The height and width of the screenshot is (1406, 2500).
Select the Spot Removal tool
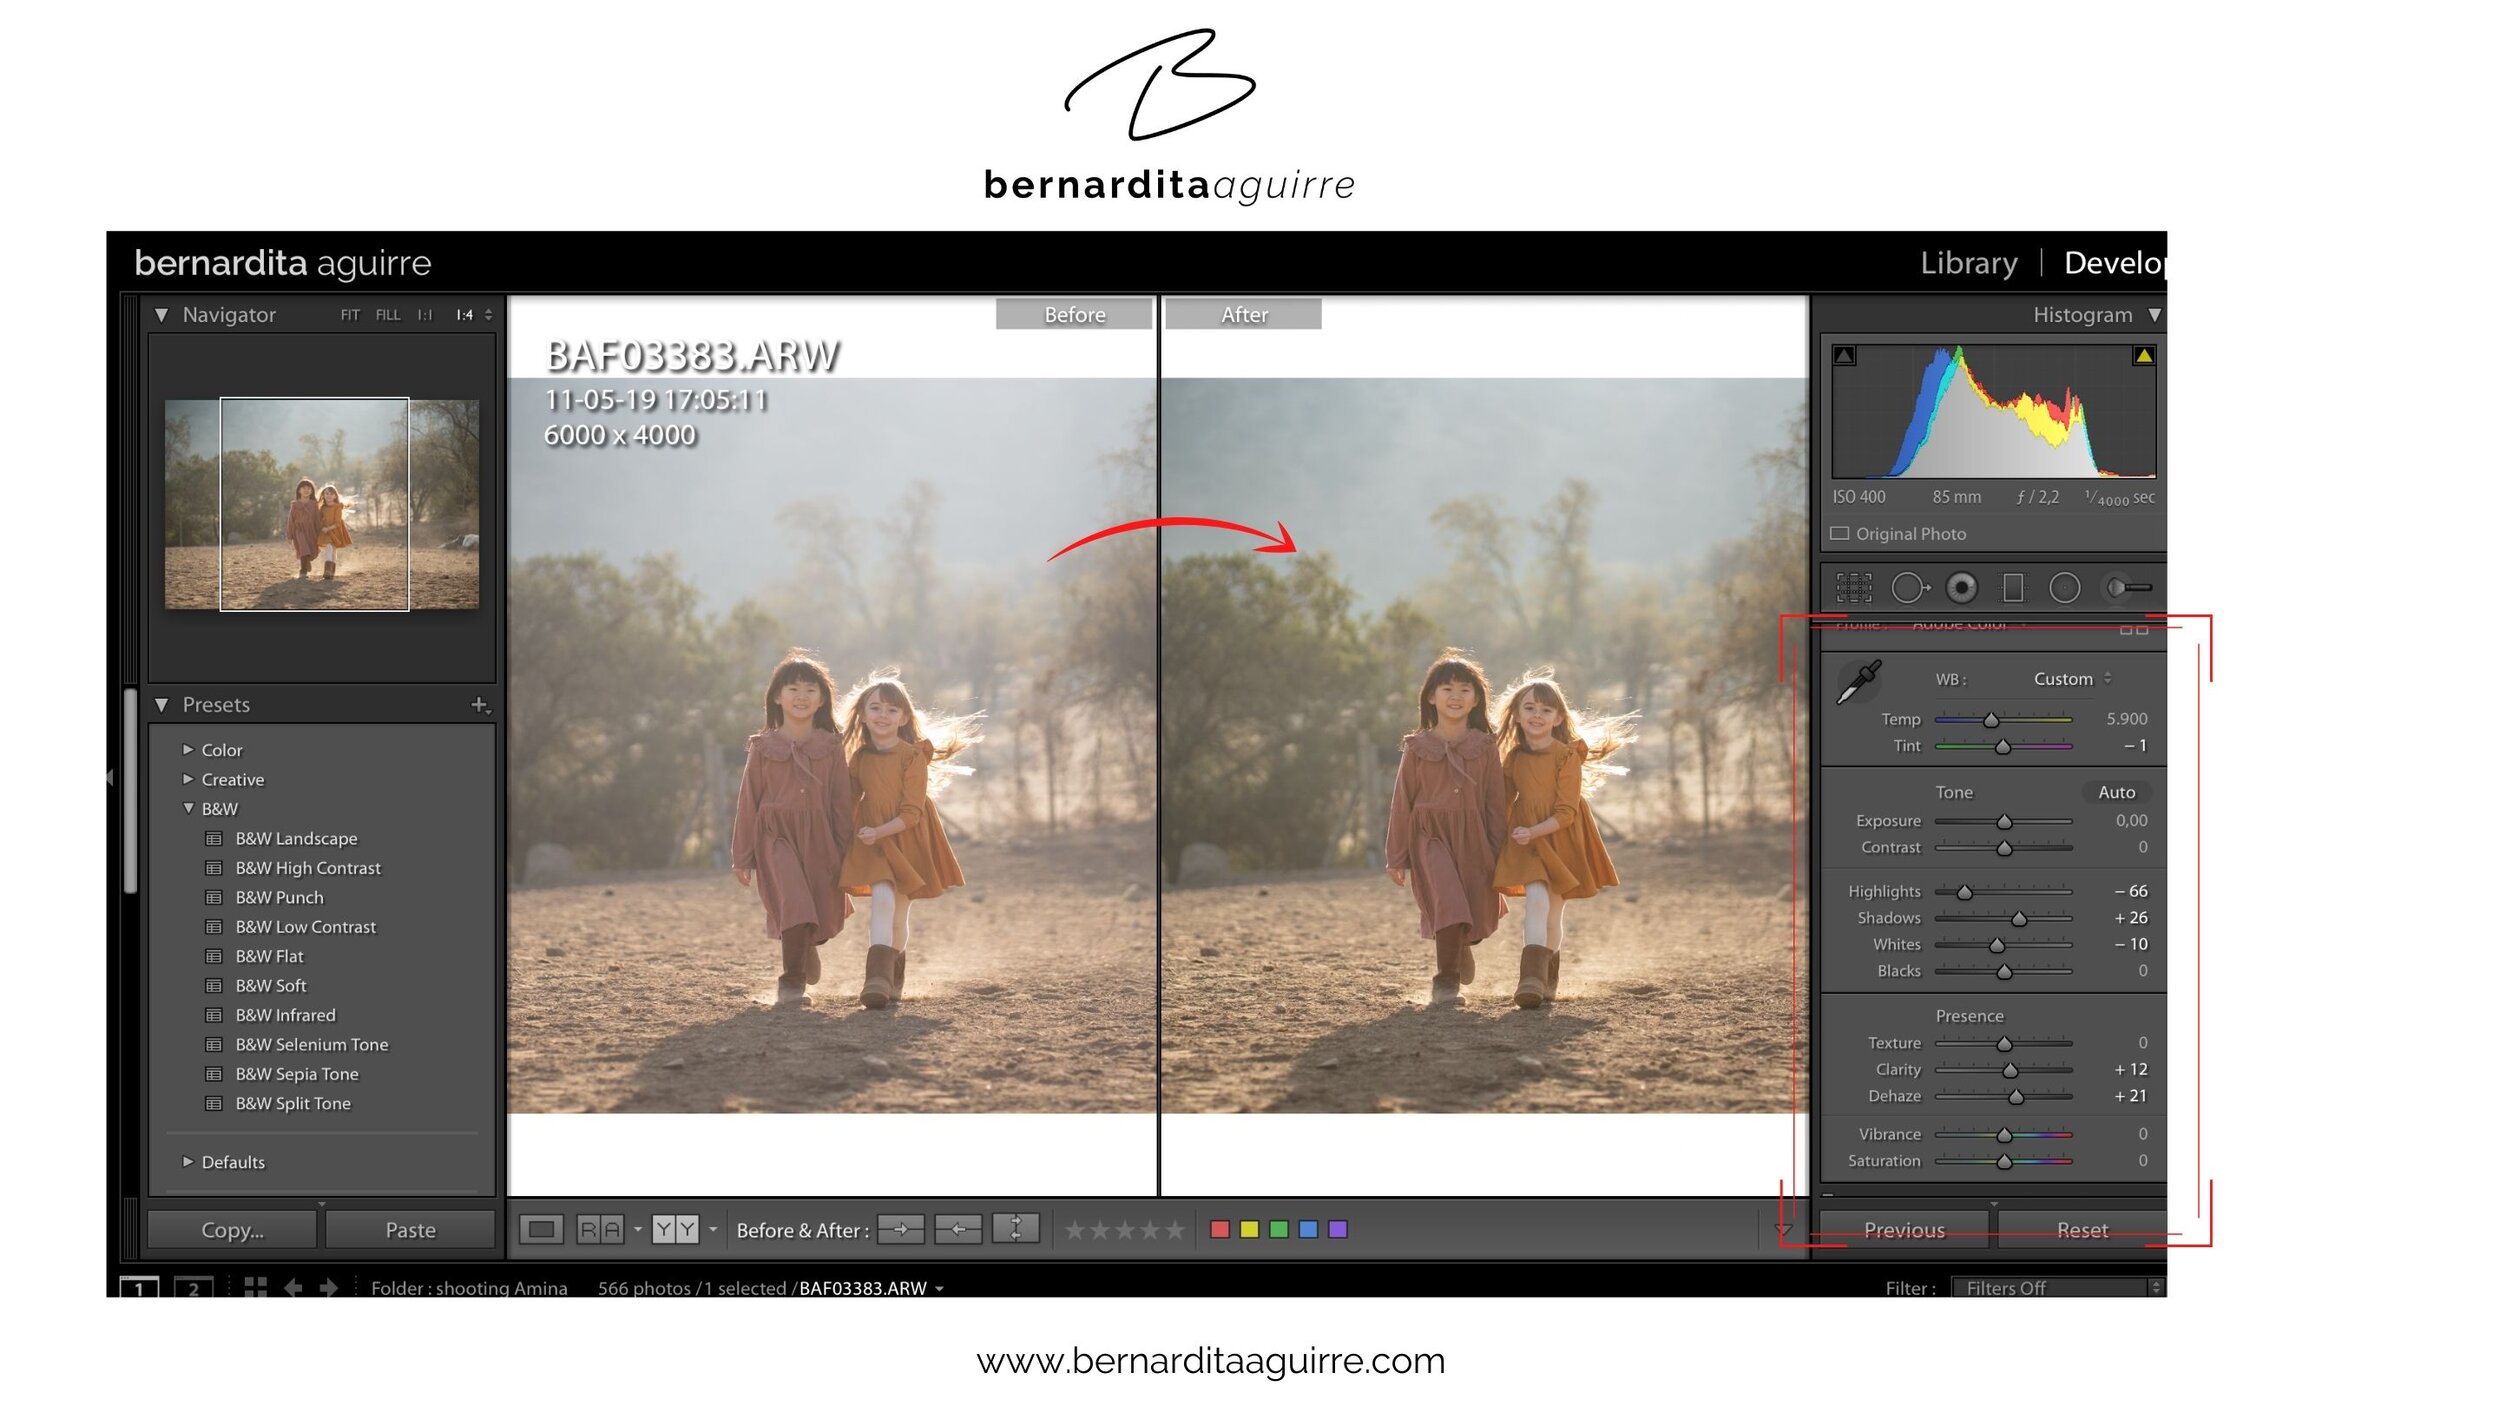(x=1909, y=588)
